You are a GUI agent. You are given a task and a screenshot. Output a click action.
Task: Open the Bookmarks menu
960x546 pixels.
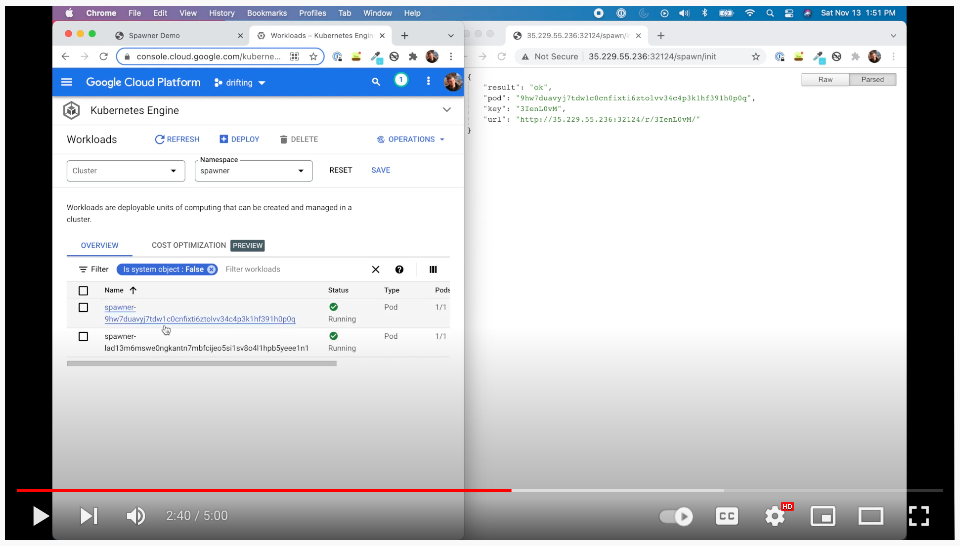(267, 13)
